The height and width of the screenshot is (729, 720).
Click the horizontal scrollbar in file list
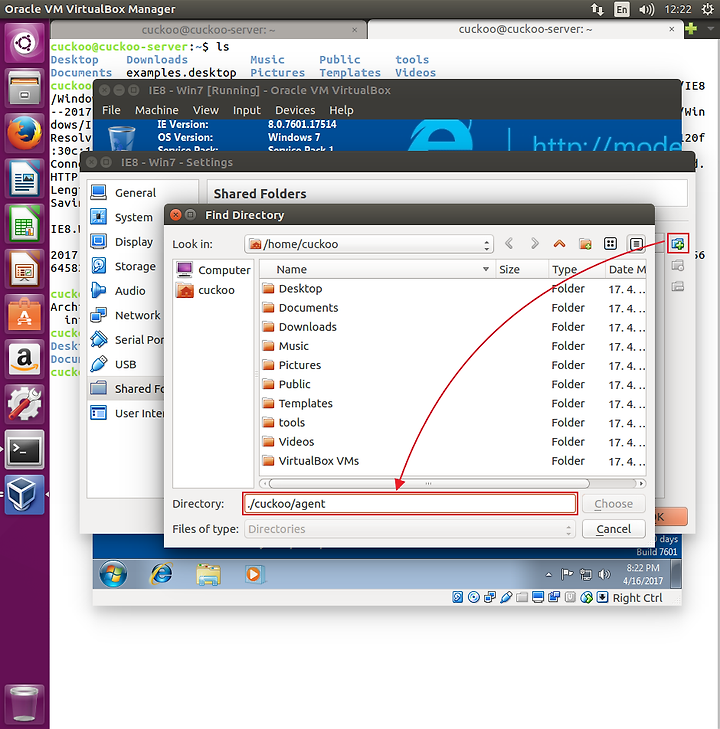[x=429, y=484]
